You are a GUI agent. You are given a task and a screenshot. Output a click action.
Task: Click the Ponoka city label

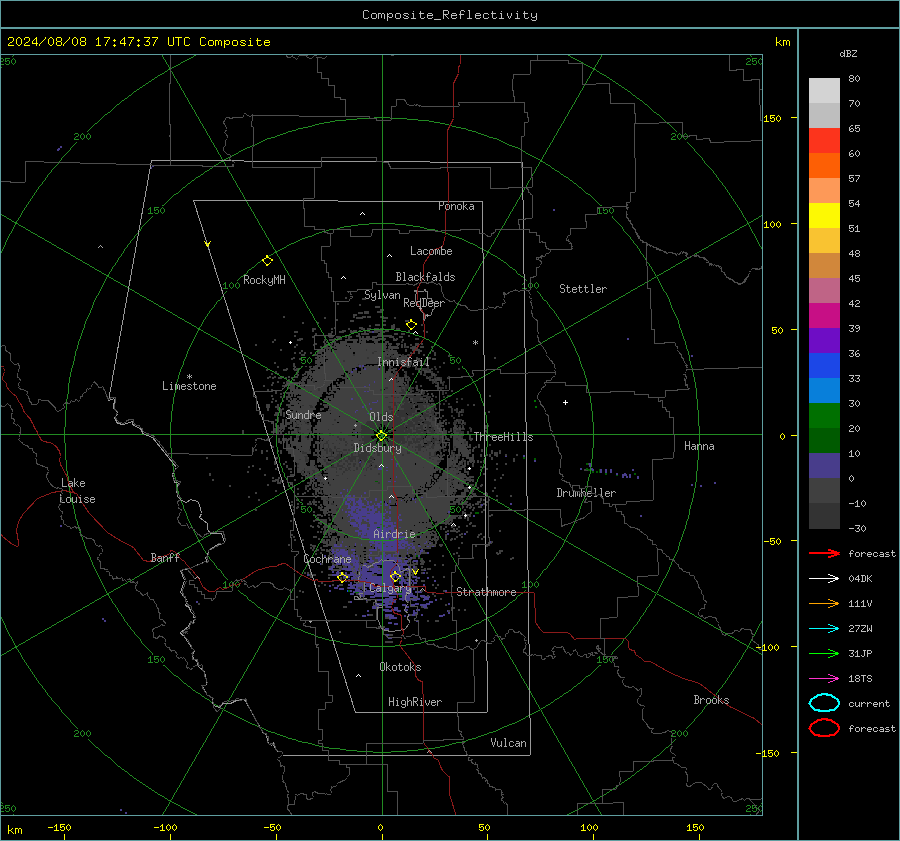456,206
